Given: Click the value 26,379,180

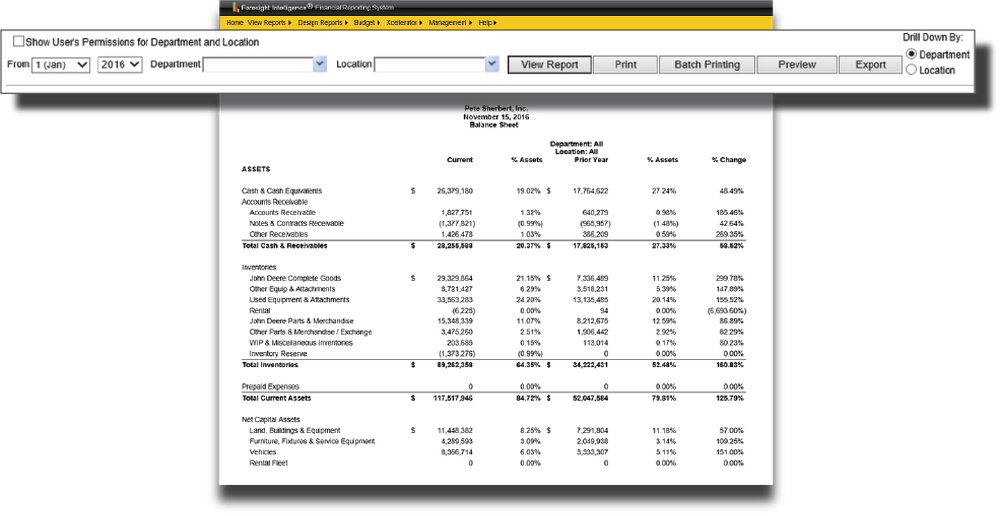Looking at the screenshot, I should point(455,191).
